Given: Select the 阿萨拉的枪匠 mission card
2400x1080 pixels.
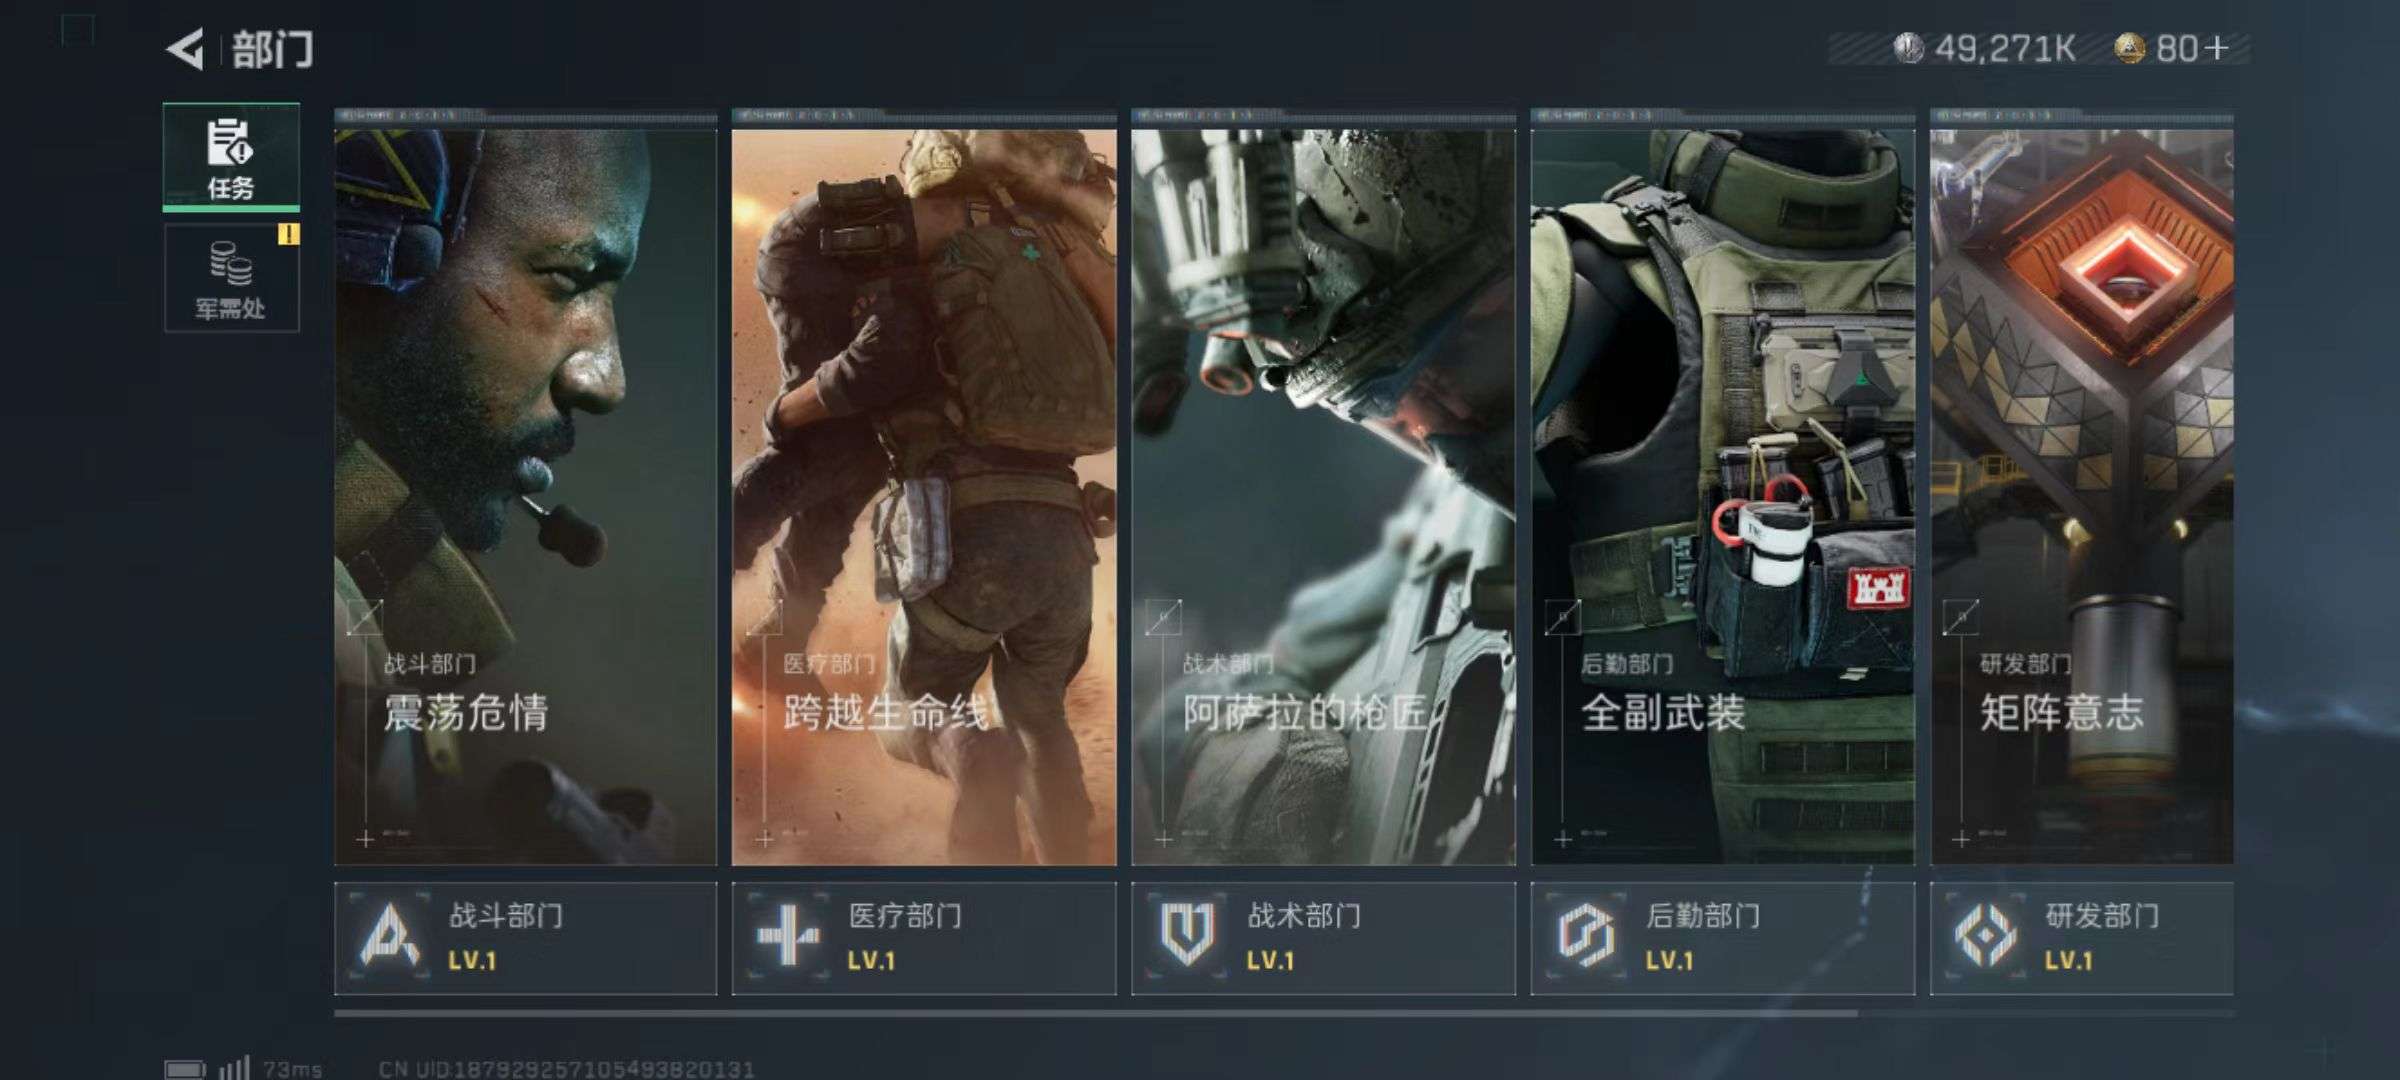Looking at the screenshot, I should point(1323,488).
